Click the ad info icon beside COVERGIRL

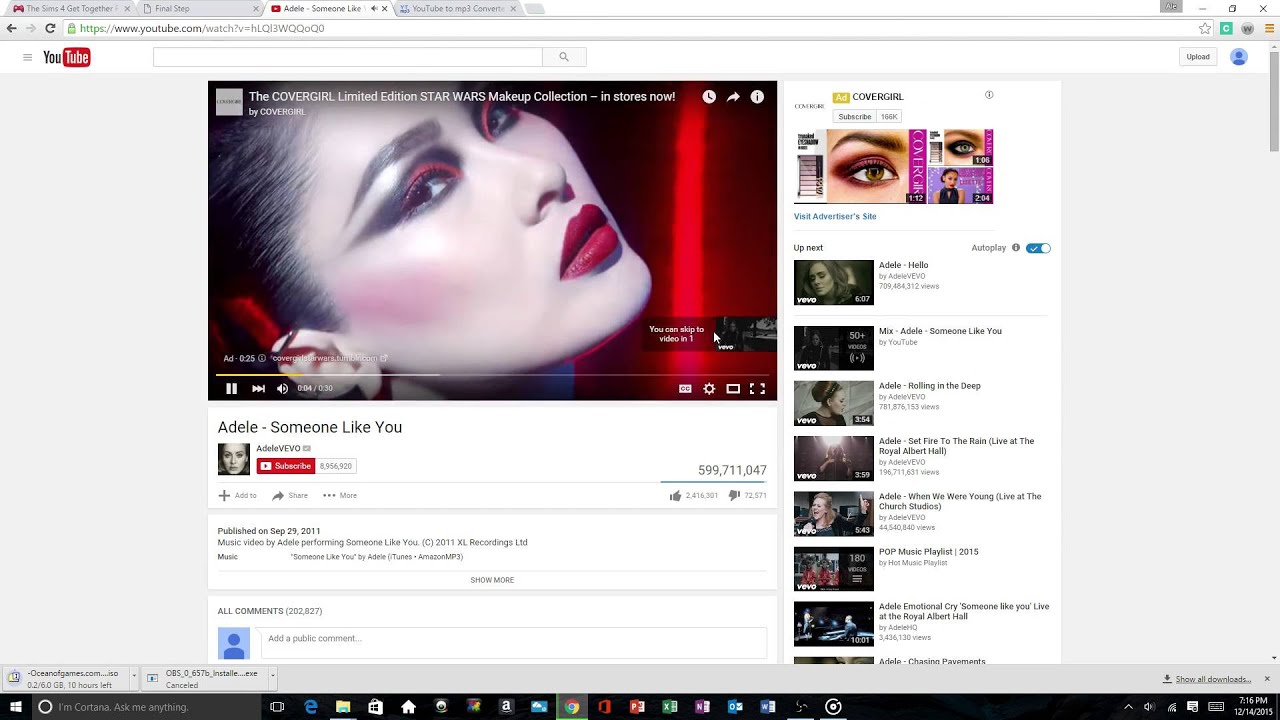989,95
